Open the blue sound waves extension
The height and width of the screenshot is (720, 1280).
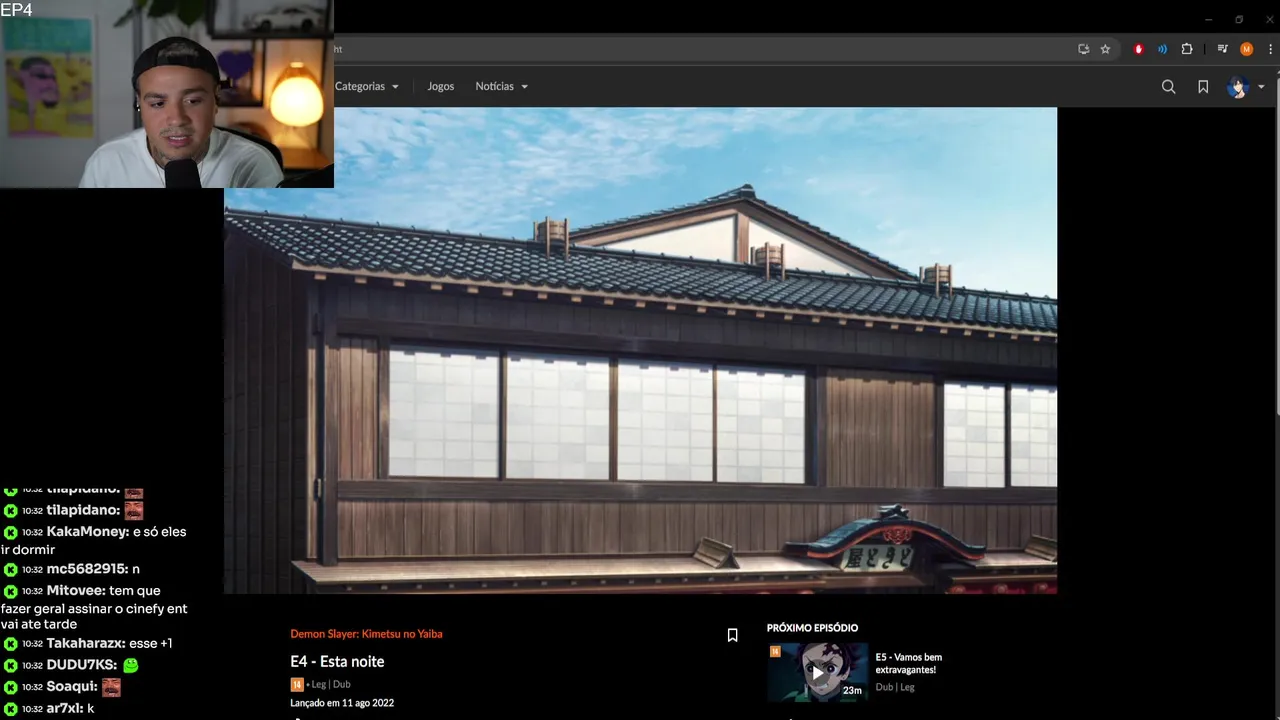click(x=1162, y=49)
